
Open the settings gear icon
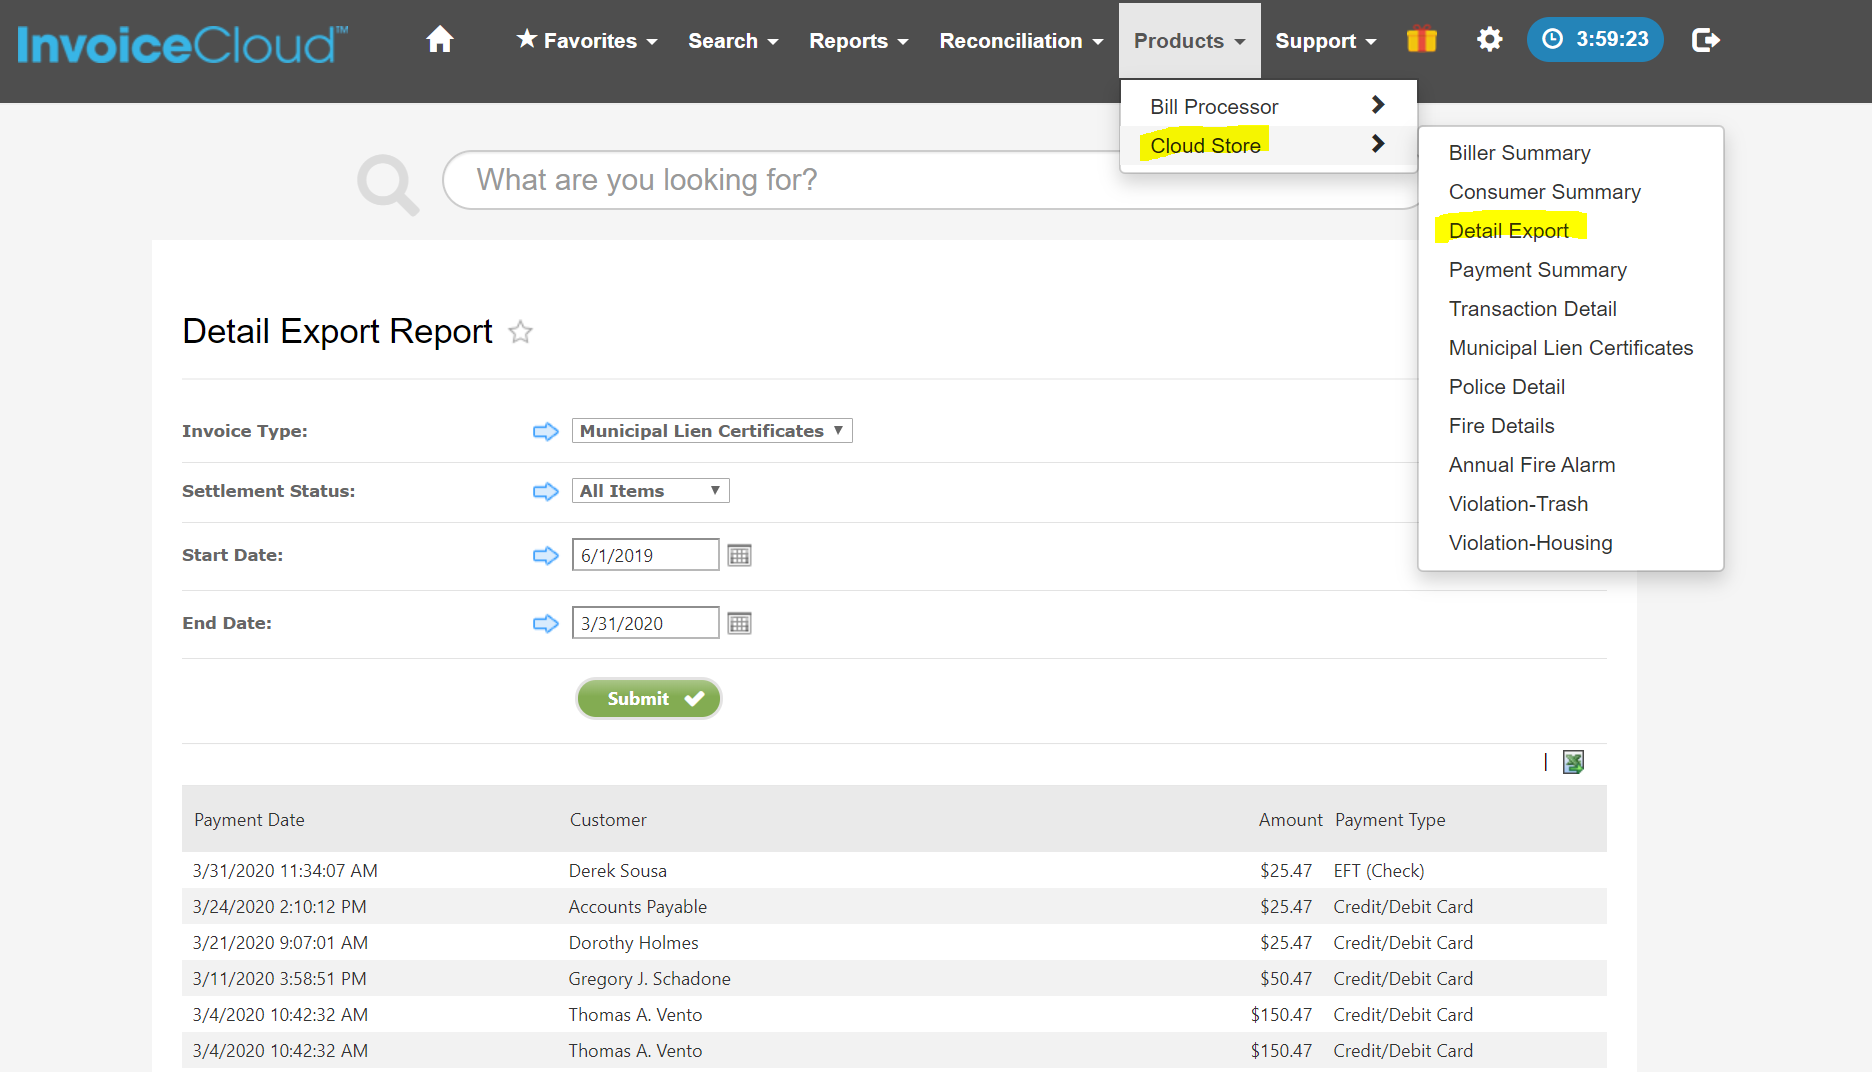pyautogui.click(x=1489, y=40)
